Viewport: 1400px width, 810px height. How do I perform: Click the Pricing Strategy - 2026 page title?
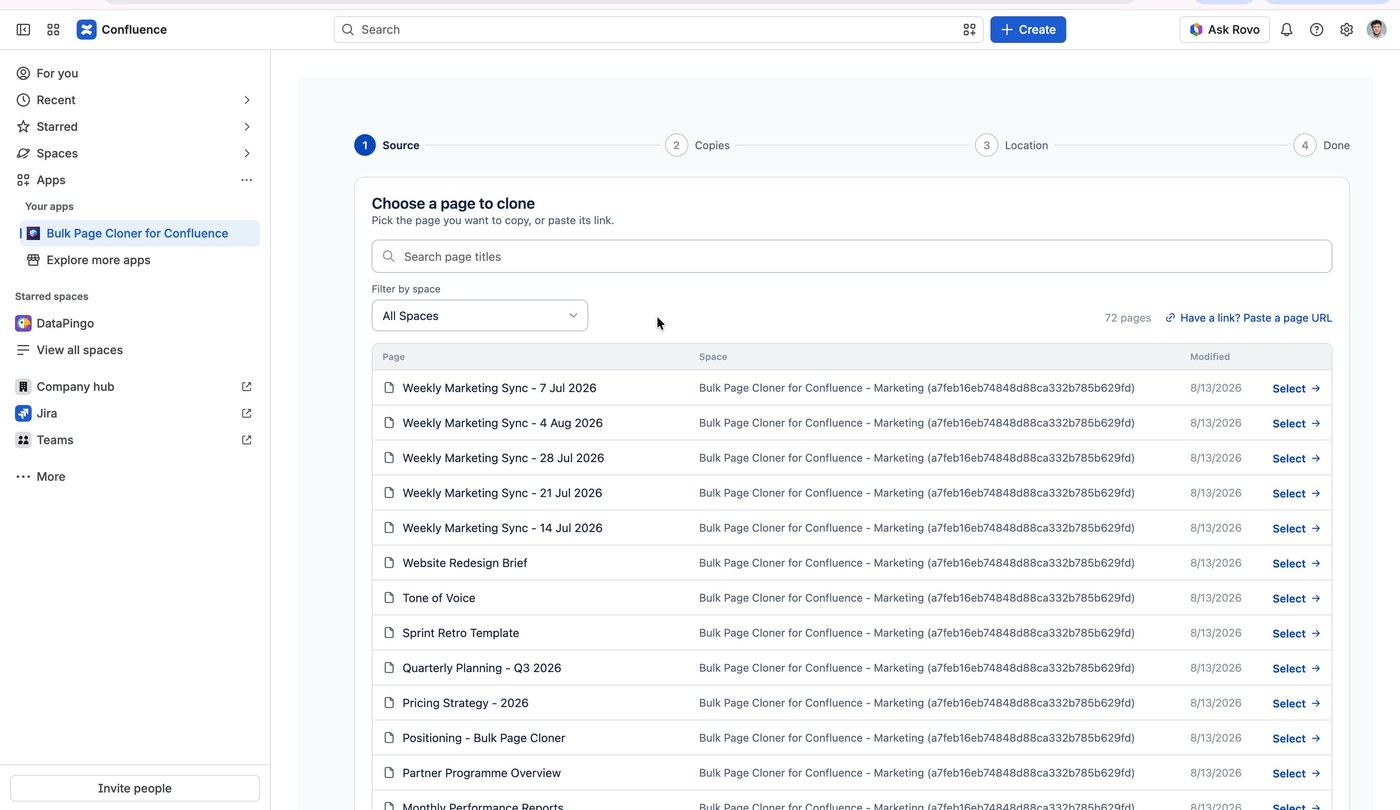(465, 703)
